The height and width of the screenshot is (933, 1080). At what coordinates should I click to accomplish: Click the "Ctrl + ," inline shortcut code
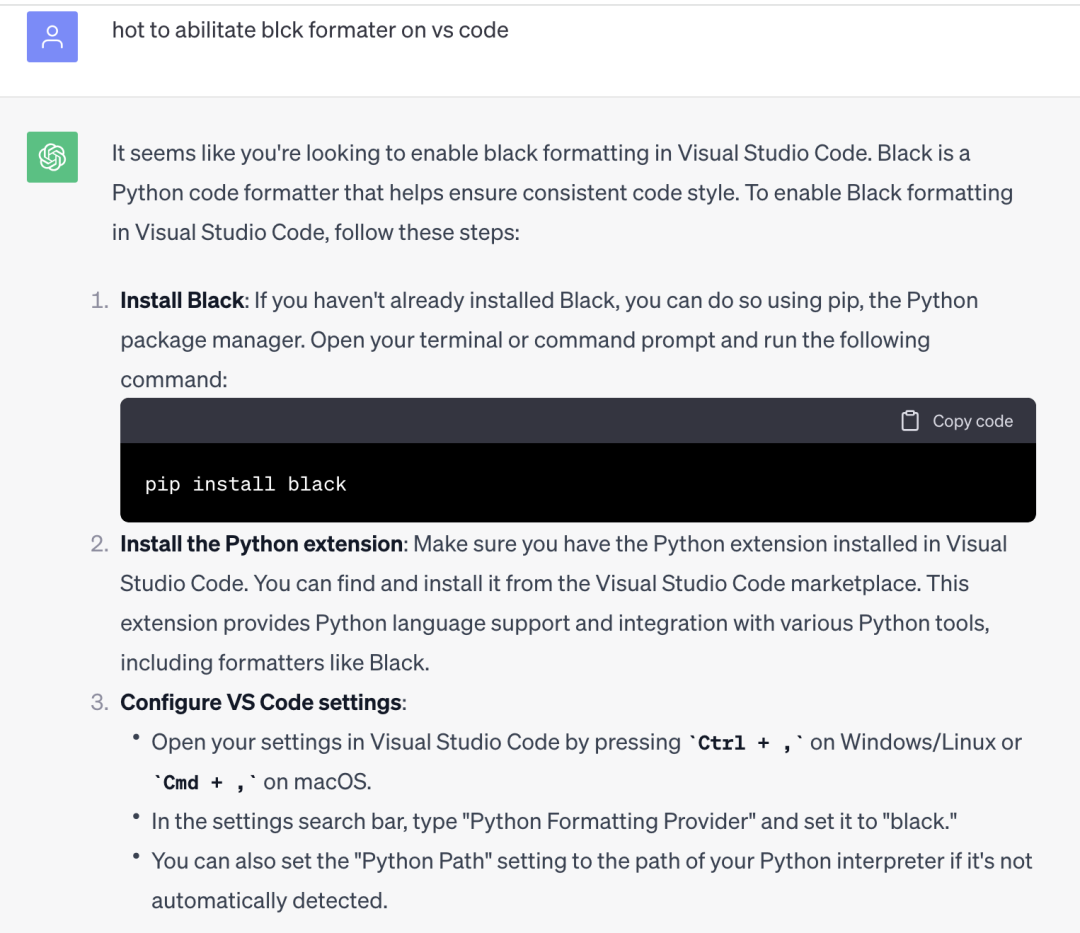(747, 743)
